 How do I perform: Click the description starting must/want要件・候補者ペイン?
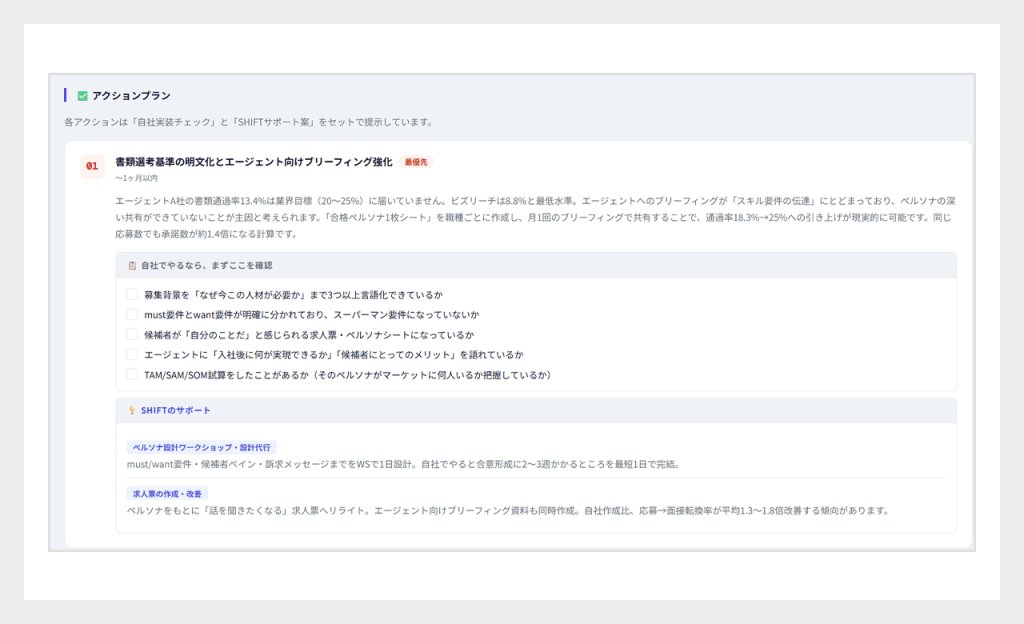tap(404, 465)
